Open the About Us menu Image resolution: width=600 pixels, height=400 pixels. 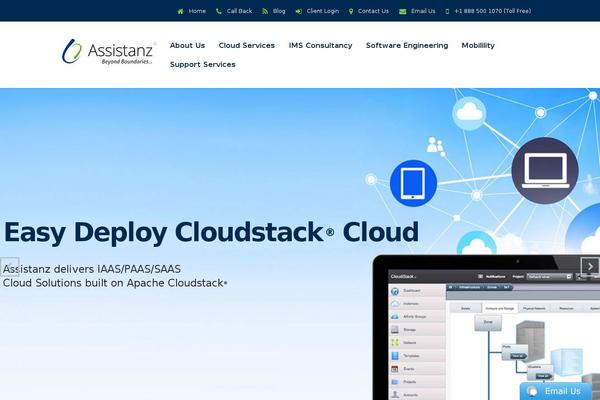click(187, 45)
